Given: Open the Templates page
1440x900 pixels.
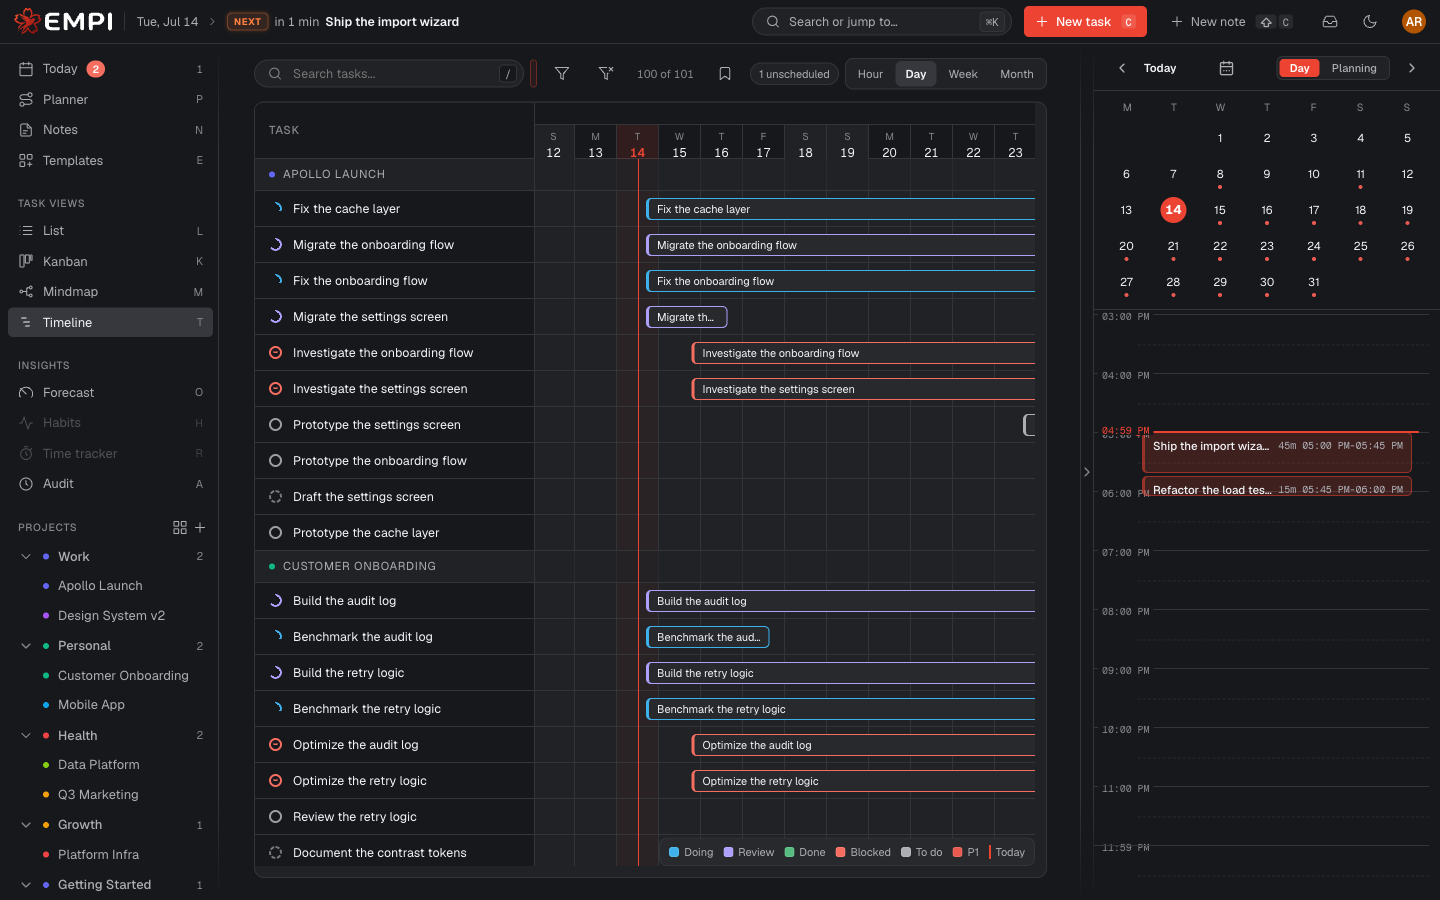Looking at the screenshot, I should click(110, 160).
